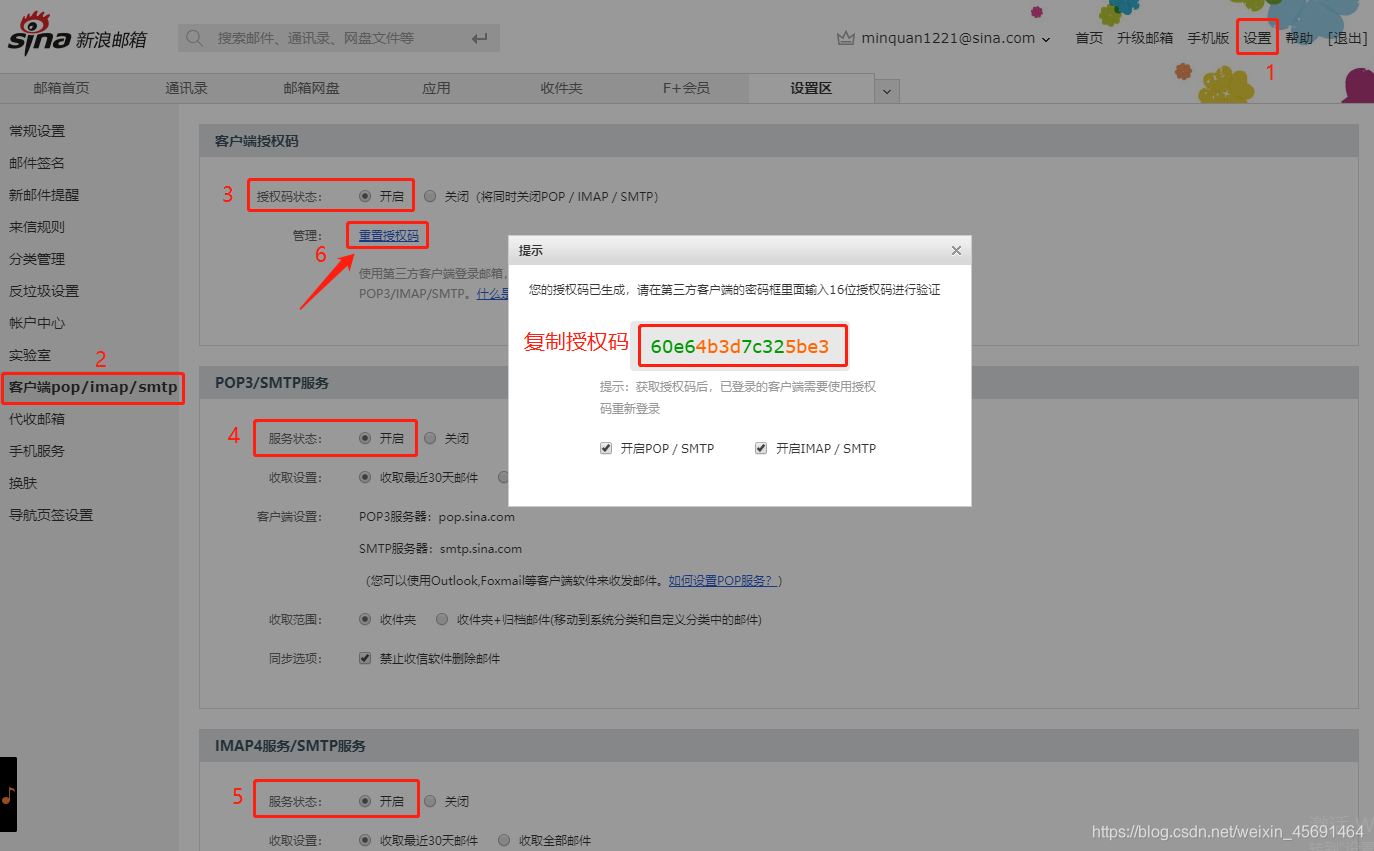Click the minquan1221@sina.com account address
The width and height of the screenshot is (1374, 851).
(x=948, y=38)
